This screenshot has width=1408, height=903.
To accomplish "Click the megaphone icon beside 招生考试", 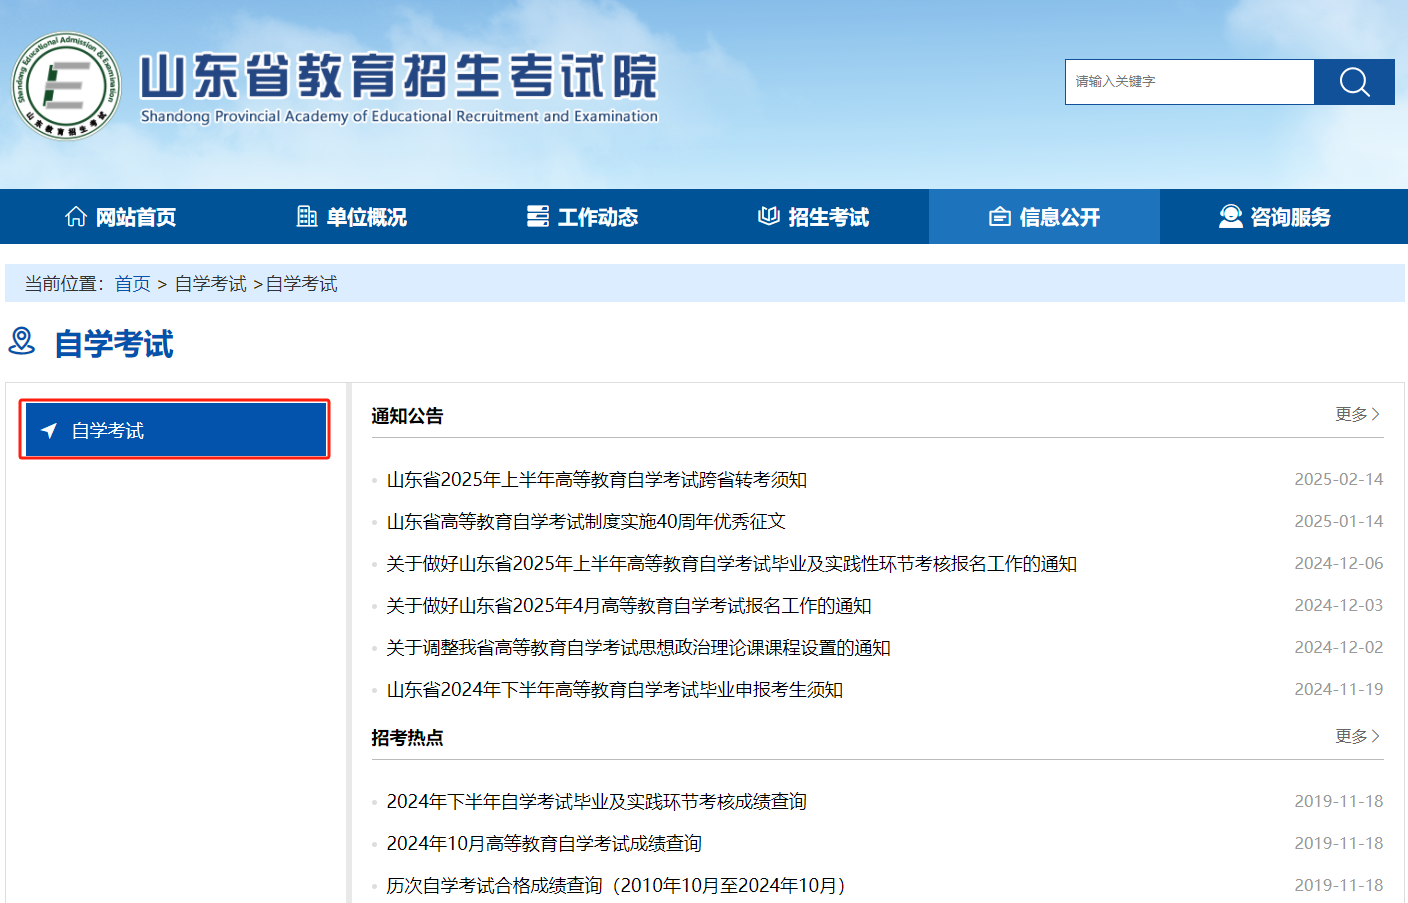I will [x=769, y=216].
